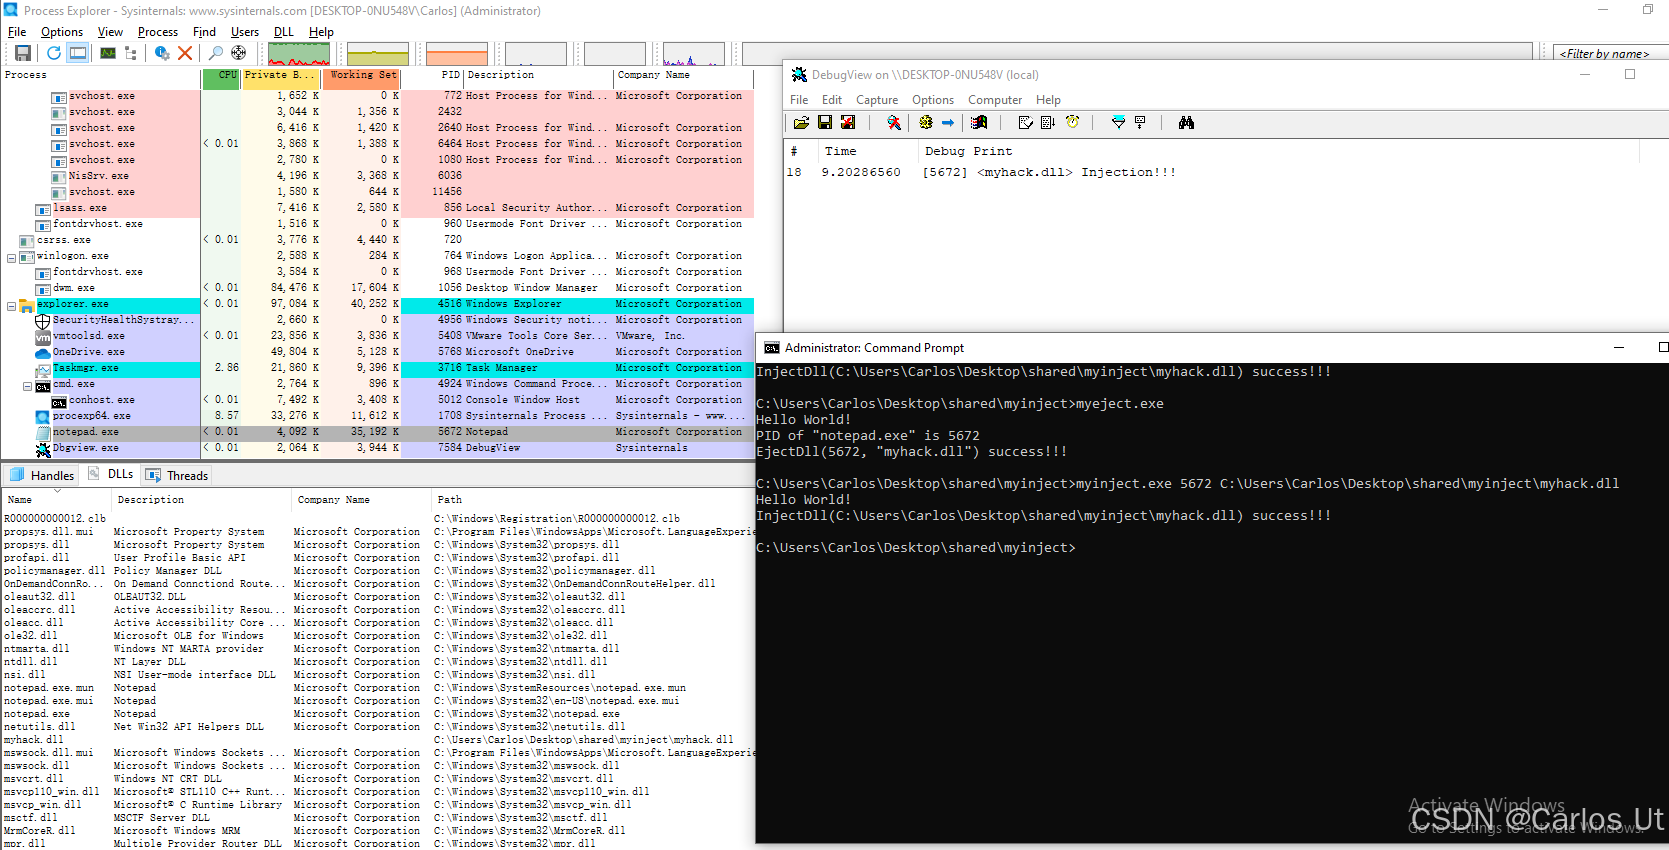
Task: Click the vmtoolsd.exe process icon
Action: point(43,337)
